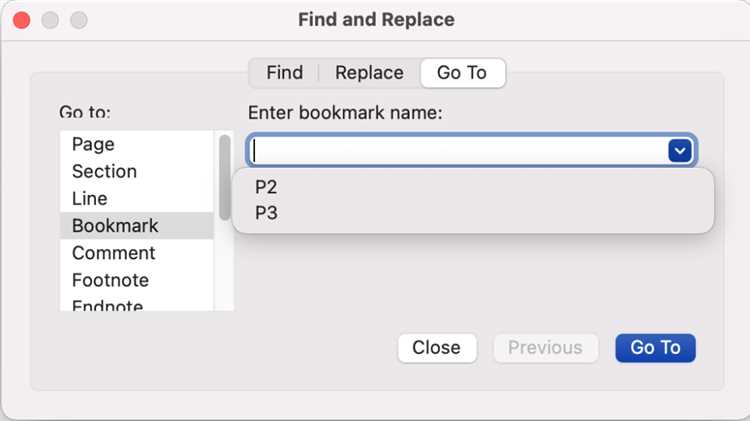The width and height of the screenshot is (750, 421).
Task: Collapse the bookmark name dropdown arrow
Action: 680,151
